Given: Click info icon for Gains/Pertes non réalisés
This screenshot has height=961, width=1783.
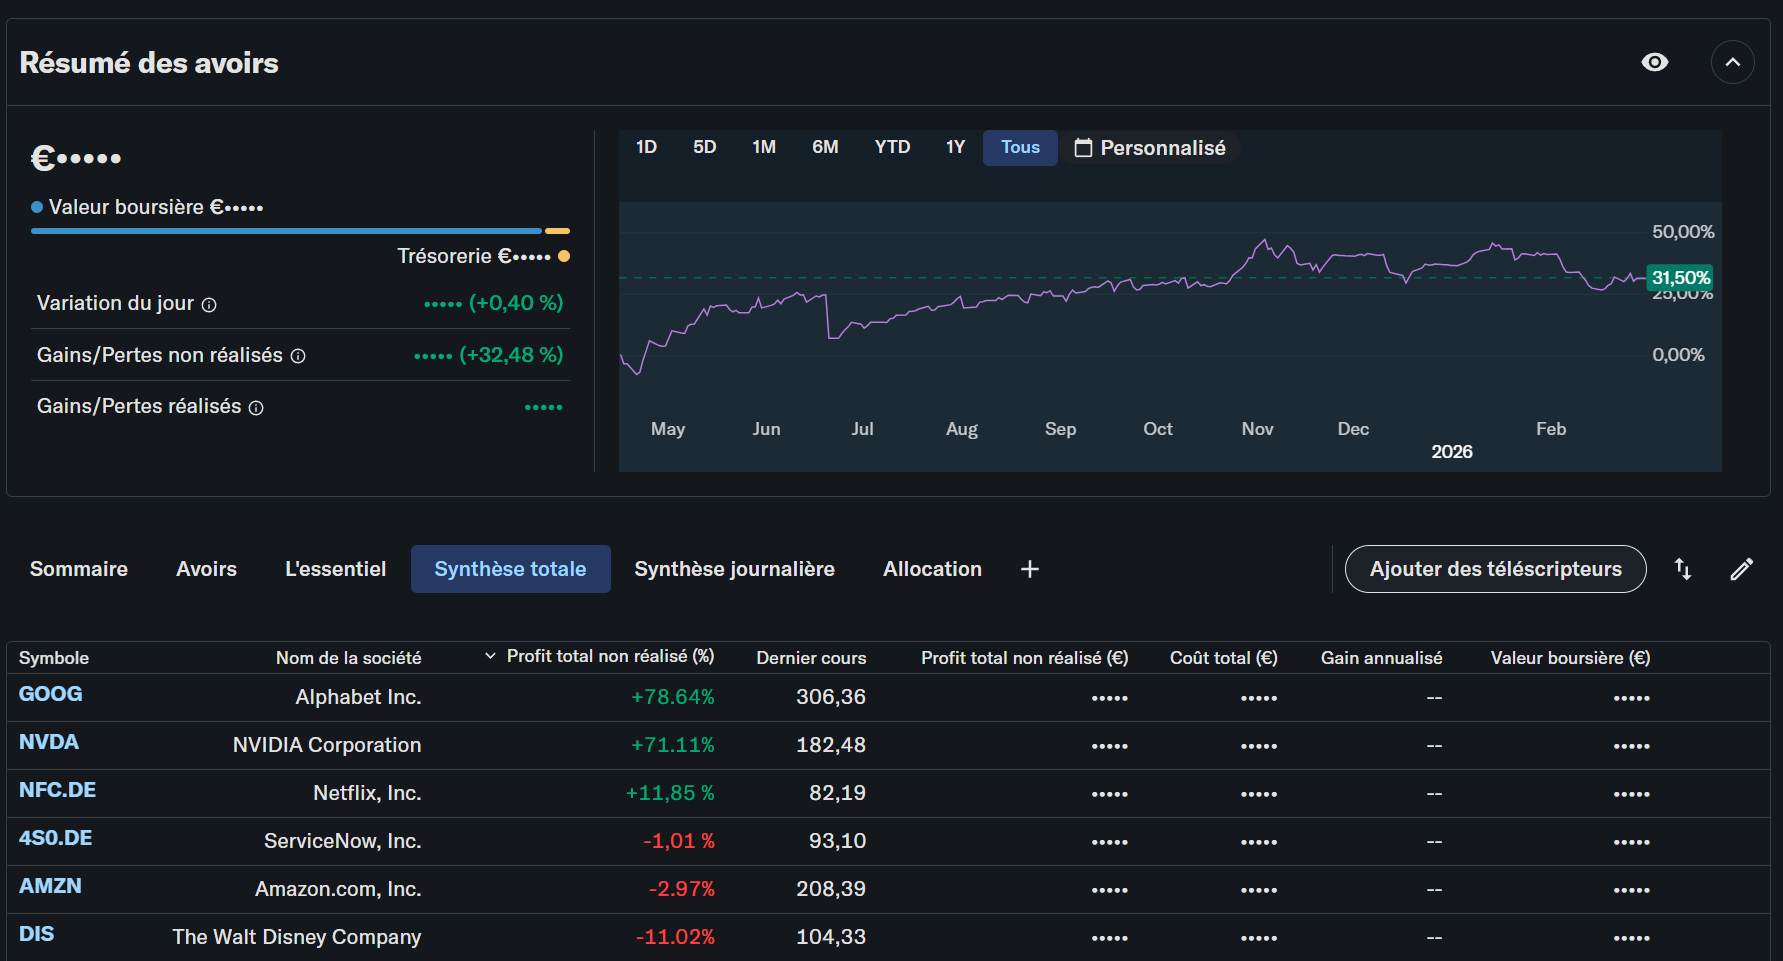Looking at the screenshot, I should tap(298, 356).
